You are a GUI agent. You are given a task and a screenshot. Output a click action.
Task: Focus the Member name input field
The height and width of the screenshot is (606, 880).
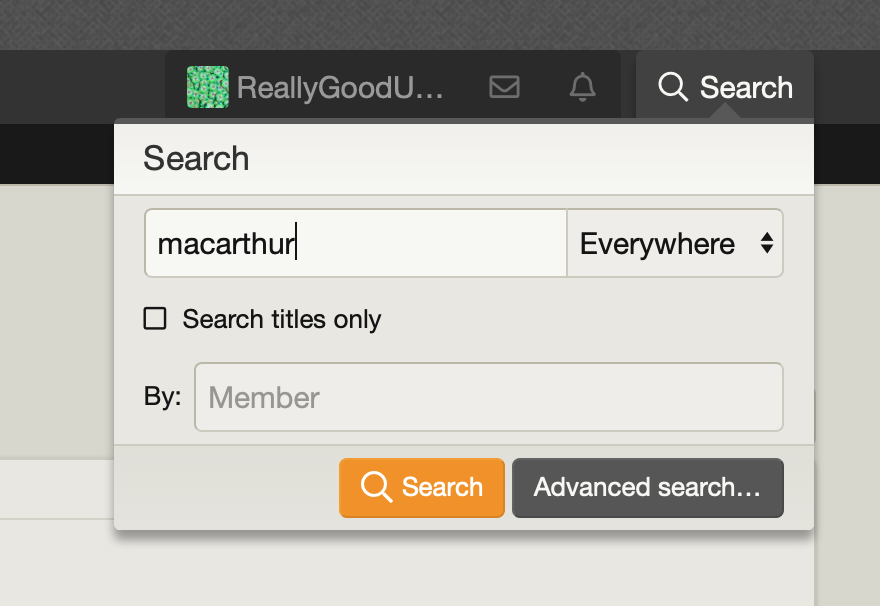pyautogui.click(x=488, y=397)
